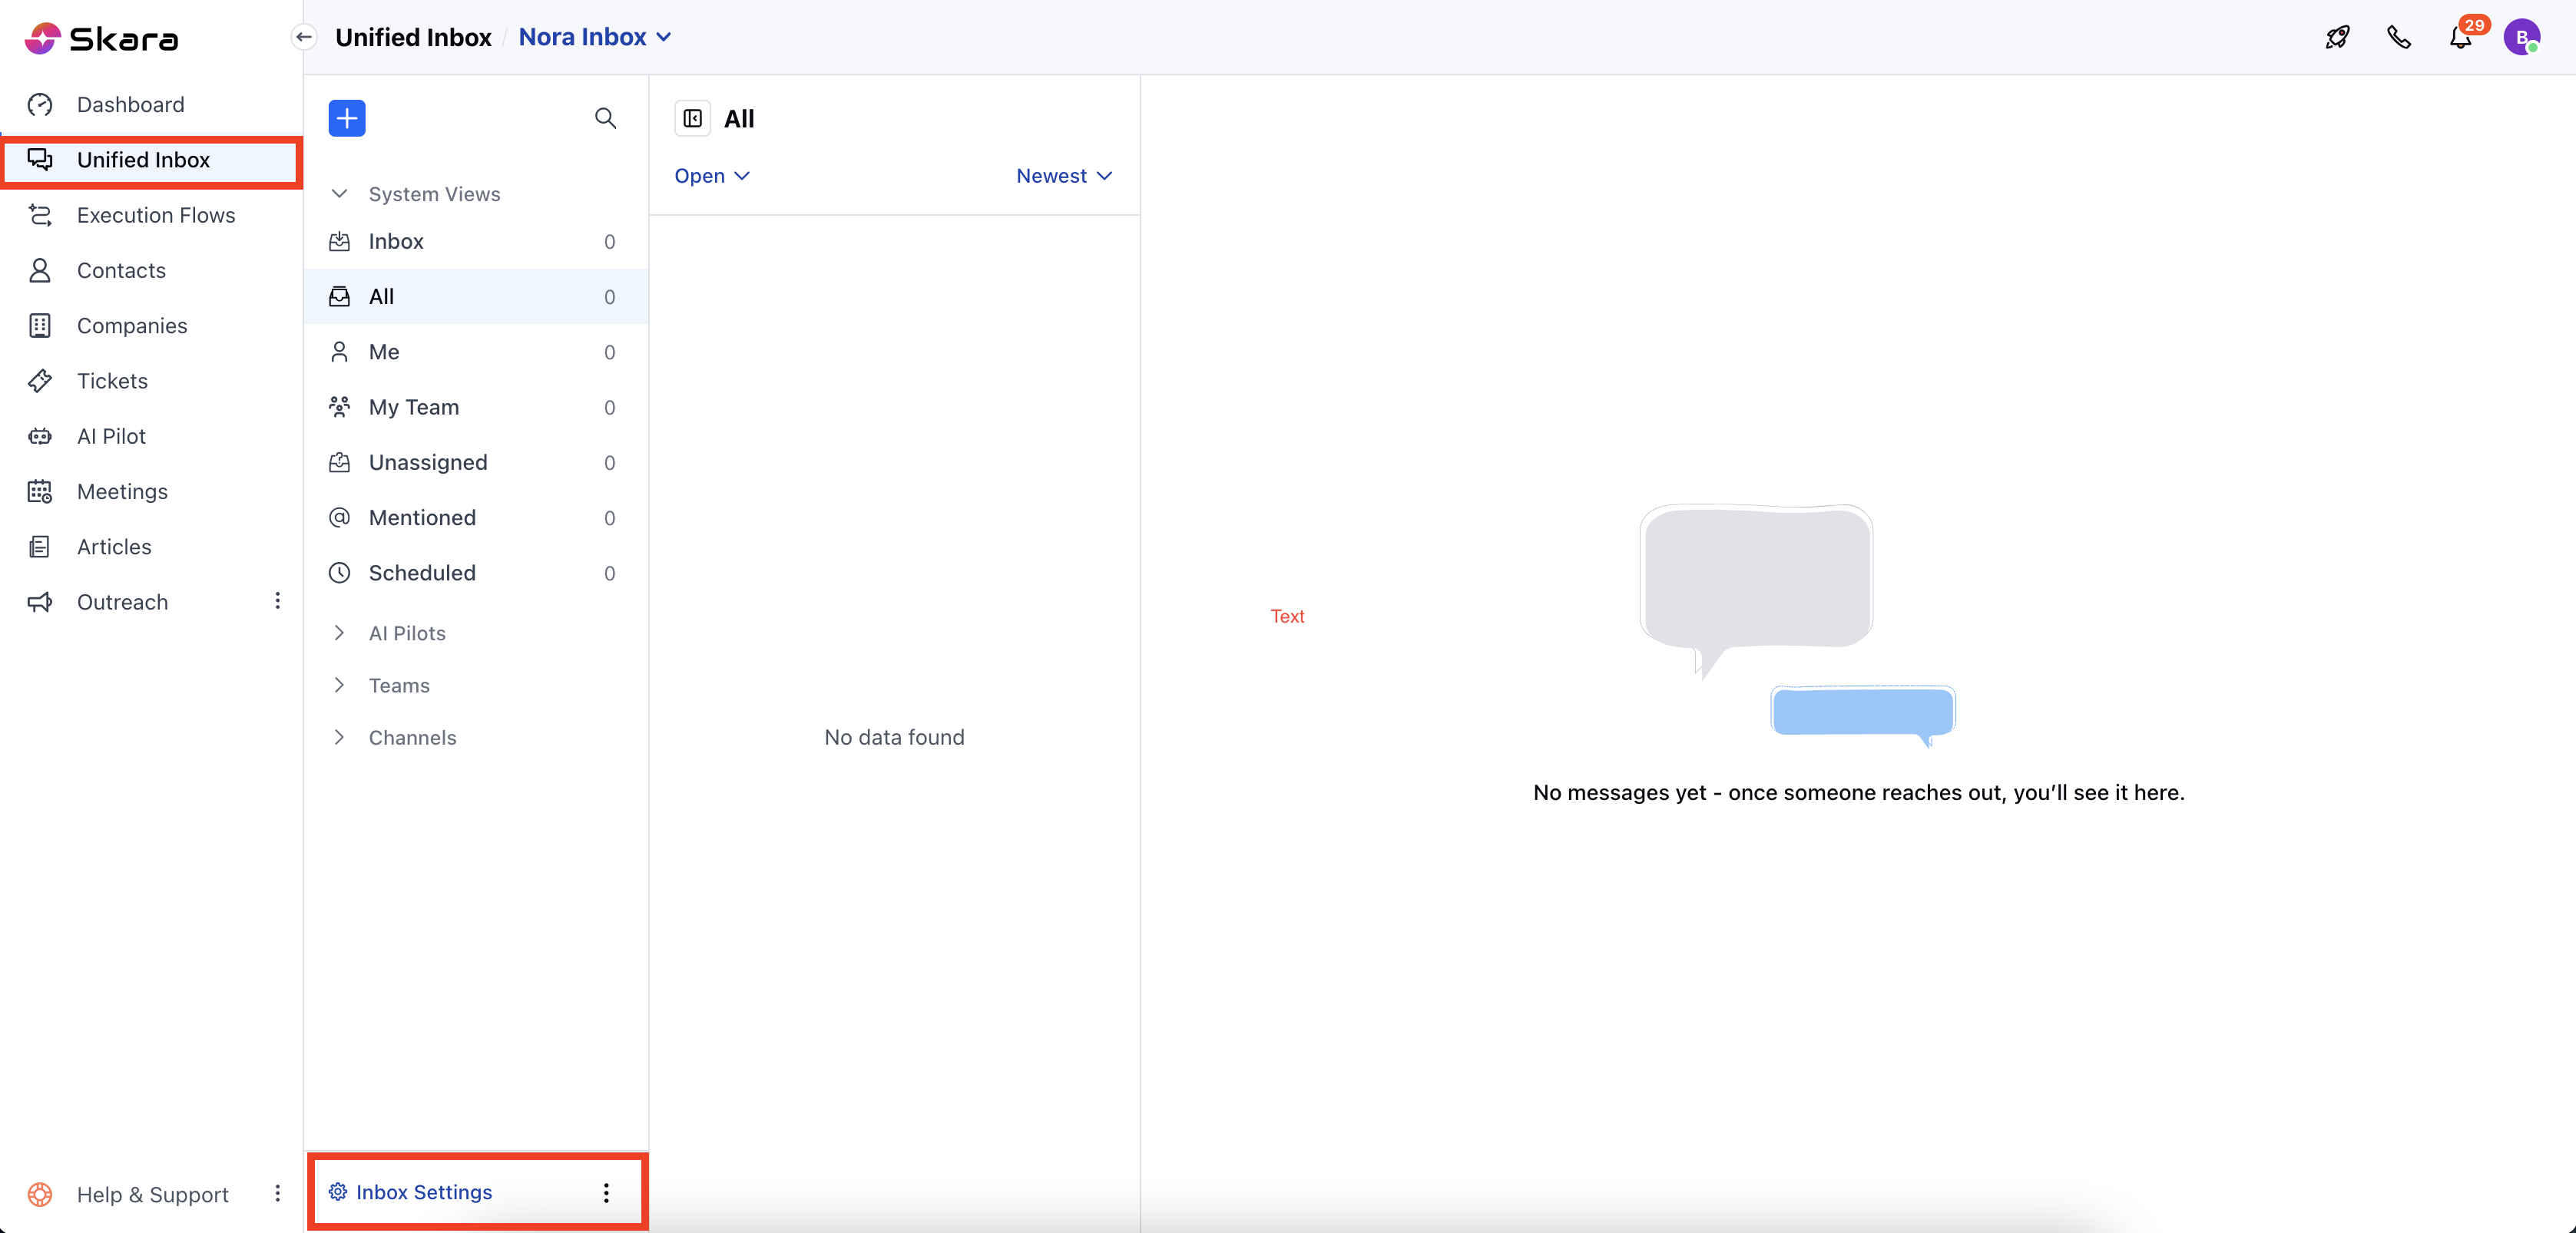Click the blue plus new conversation button
The image size is (2576, 1233).
[346, 118]
